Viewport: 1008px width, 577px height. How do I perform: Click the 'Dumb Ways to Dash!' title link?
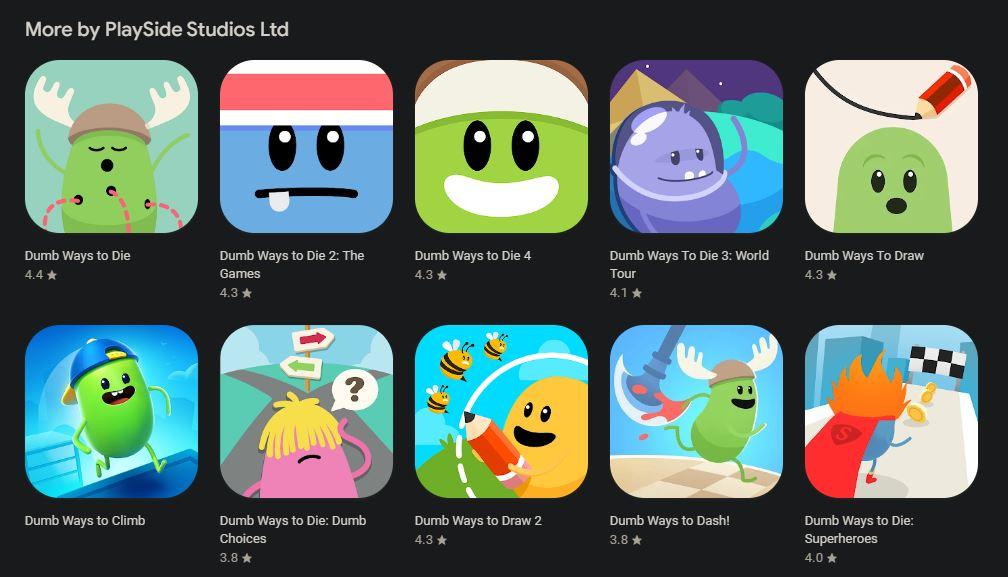669,520
